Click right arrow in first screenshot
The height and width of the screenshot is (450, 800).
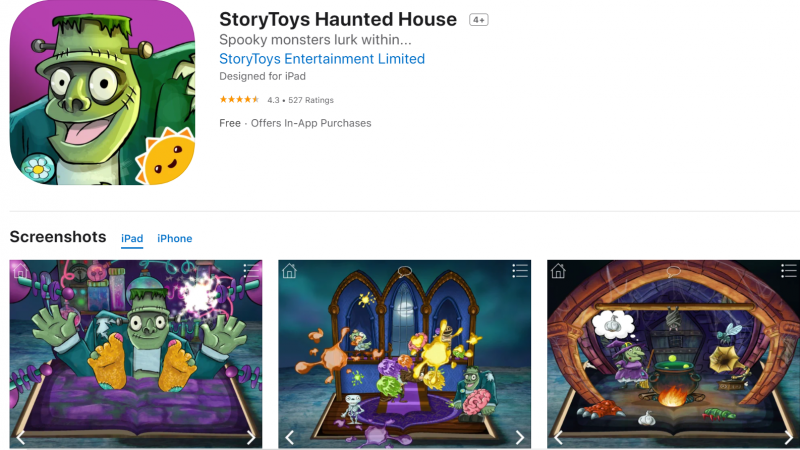pyautogui.click(x=251, y=437)
